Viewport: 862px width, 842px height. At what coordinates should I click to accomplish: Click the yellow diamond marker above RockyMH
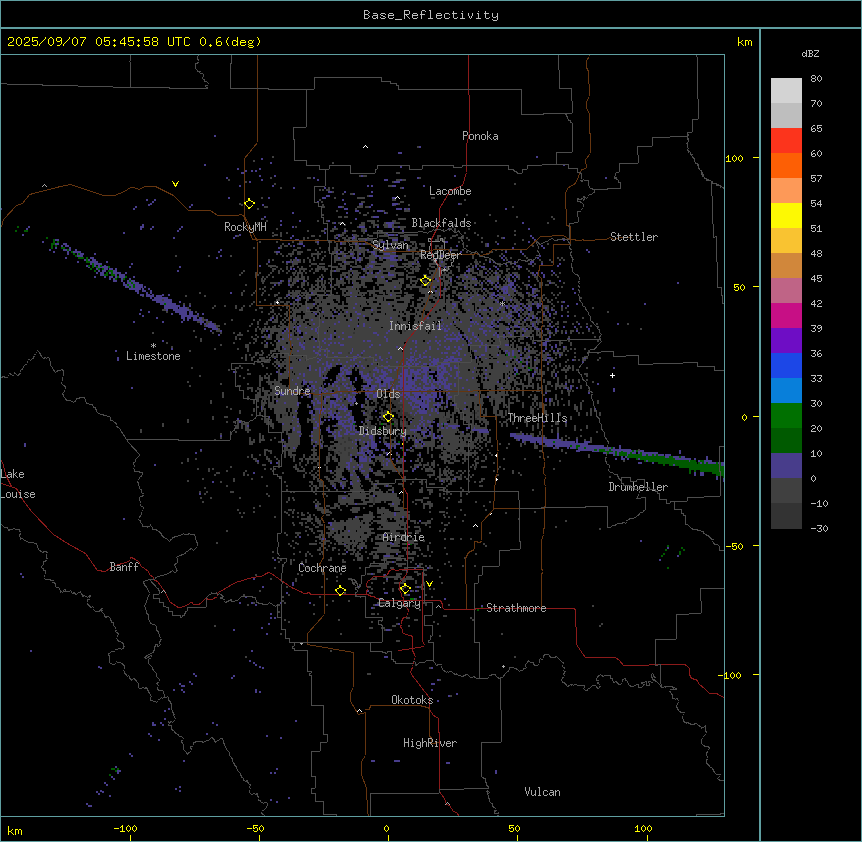pos(249,204)
